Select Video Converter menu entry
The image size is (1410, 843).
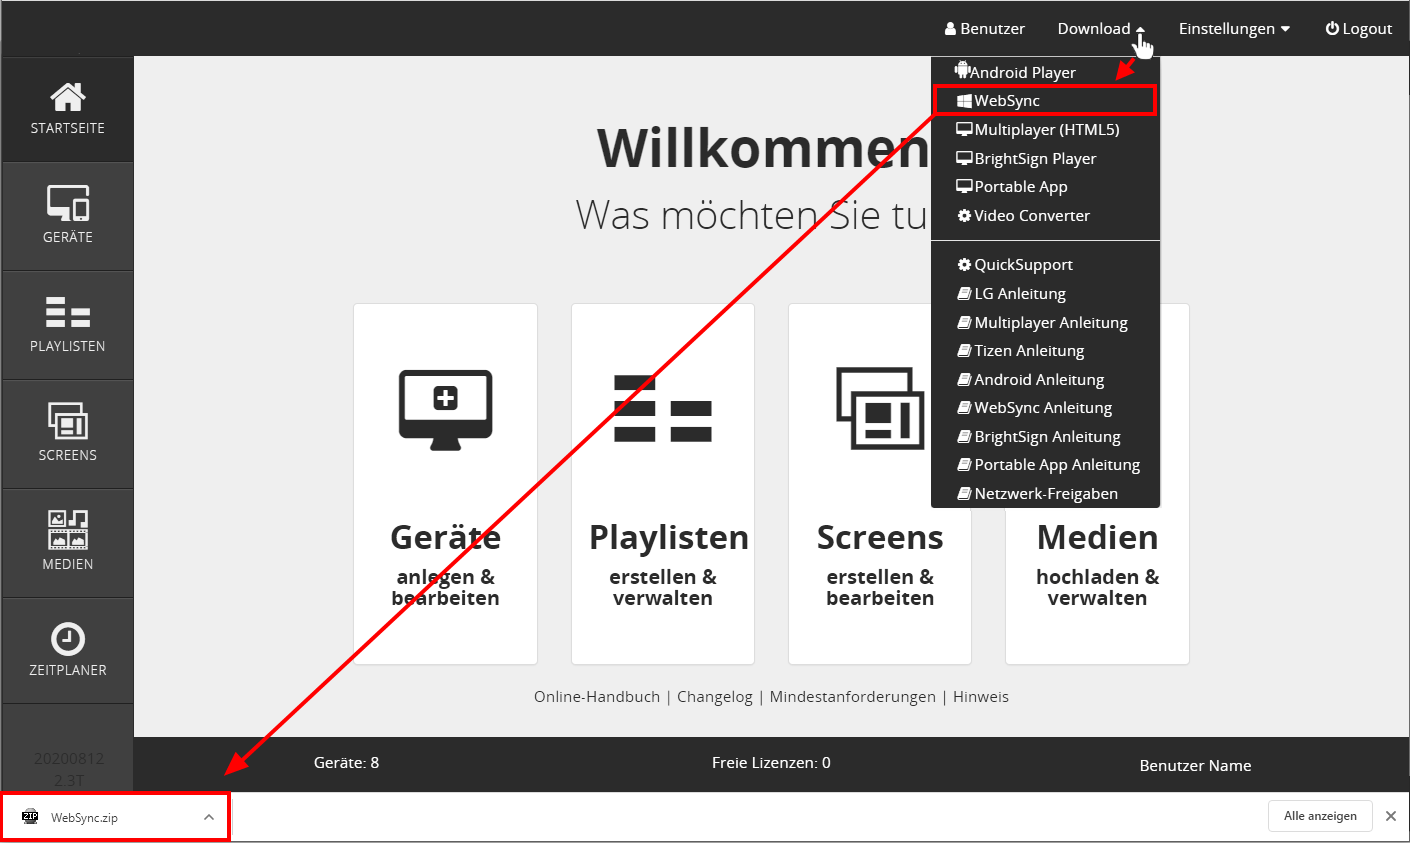click(x=1031, y=216)
